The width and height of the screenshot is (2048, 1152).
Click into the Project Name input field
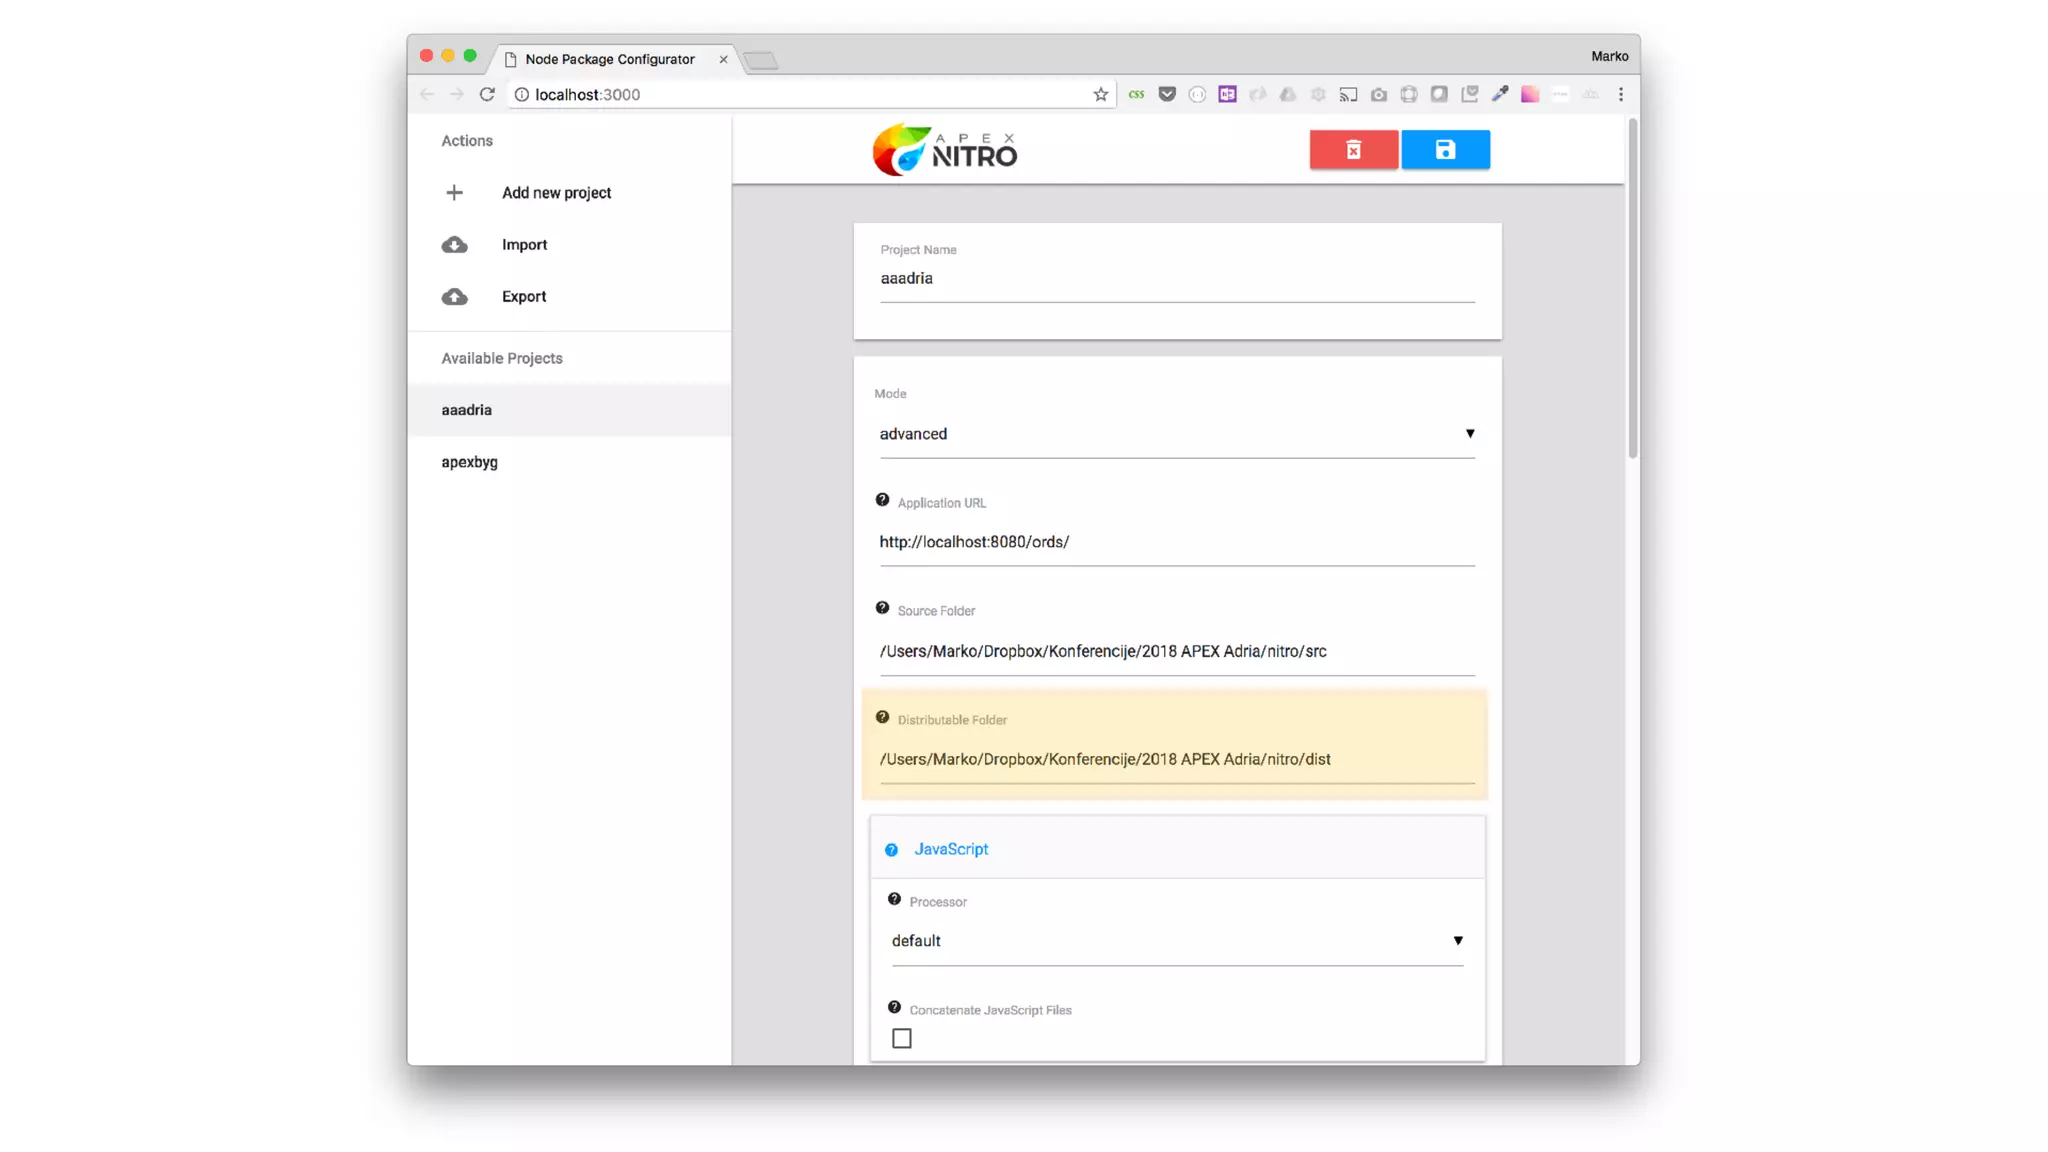click(x=1176, y=279)
